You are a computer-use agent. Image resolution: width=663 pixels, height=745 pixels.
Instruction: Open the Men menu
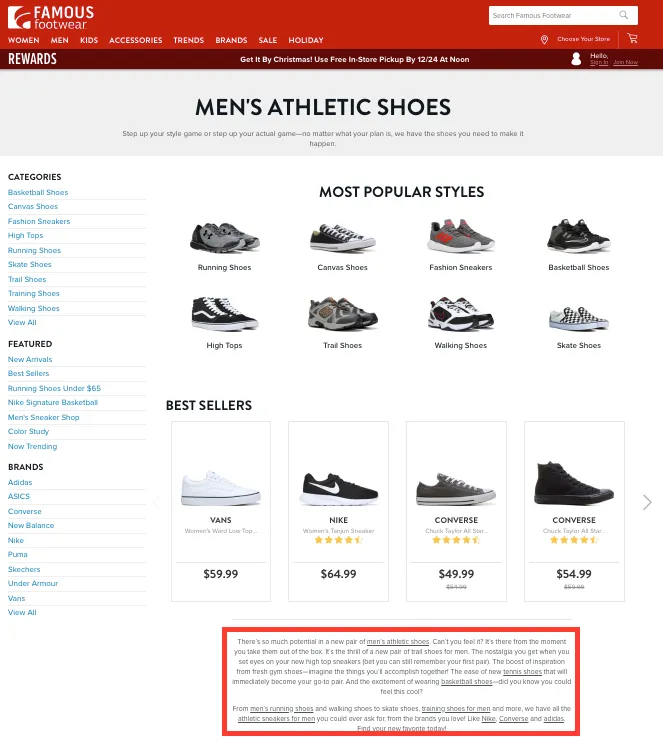[x=59, y=40]
